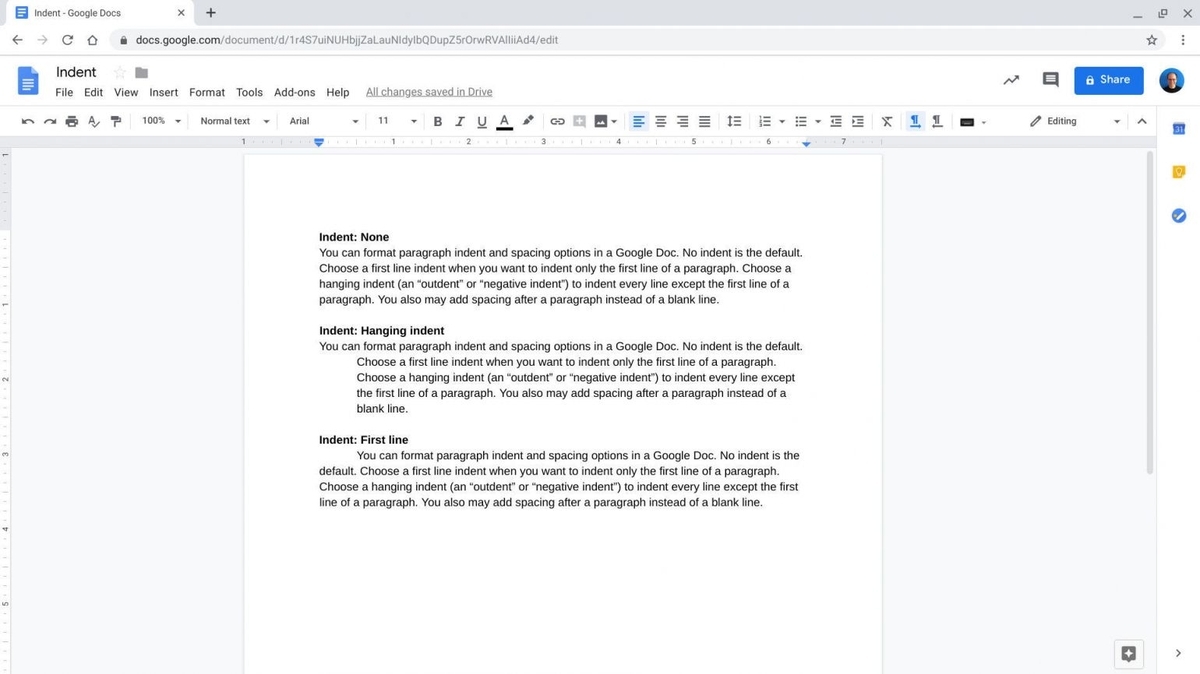Open Google Keep from the side panel
Screen dimensions: 1200x674
1178,171
